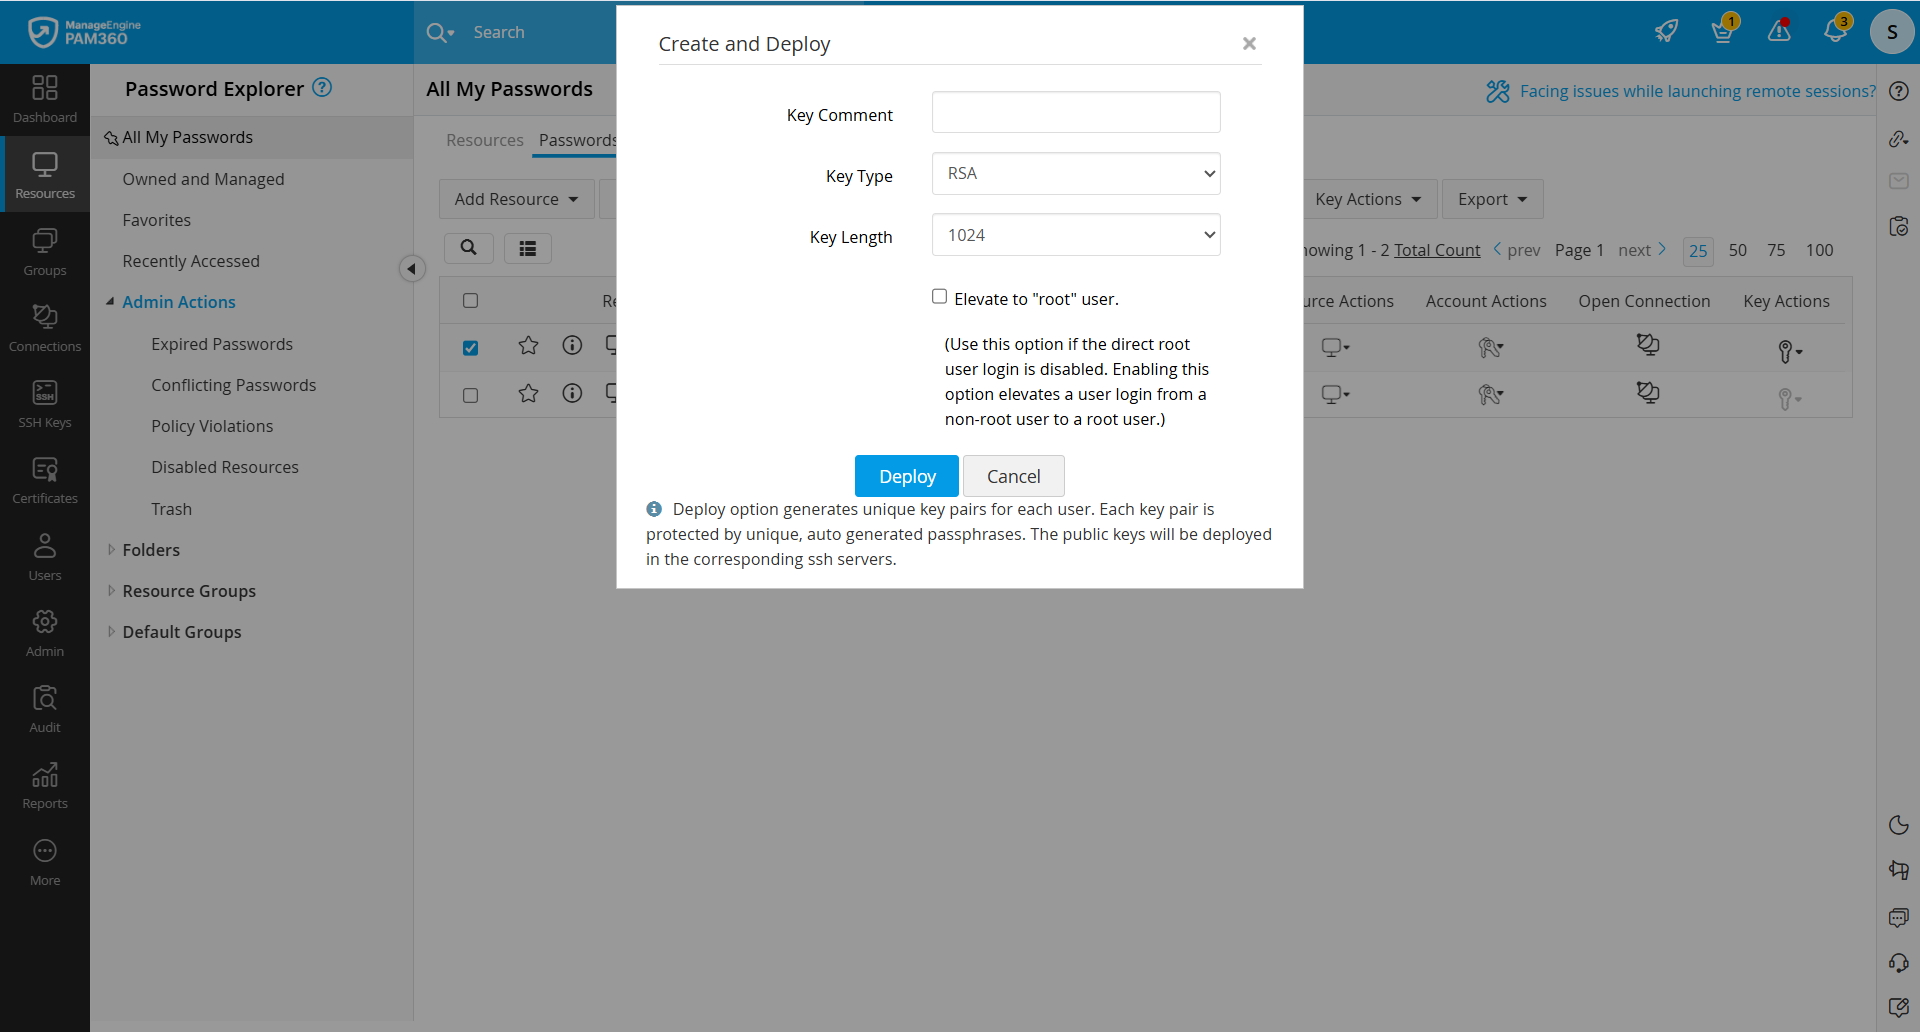This screenshot has width=1920, height=1032.
Task: Toggle the select-all header checkbox
Action: pos(471,300)
